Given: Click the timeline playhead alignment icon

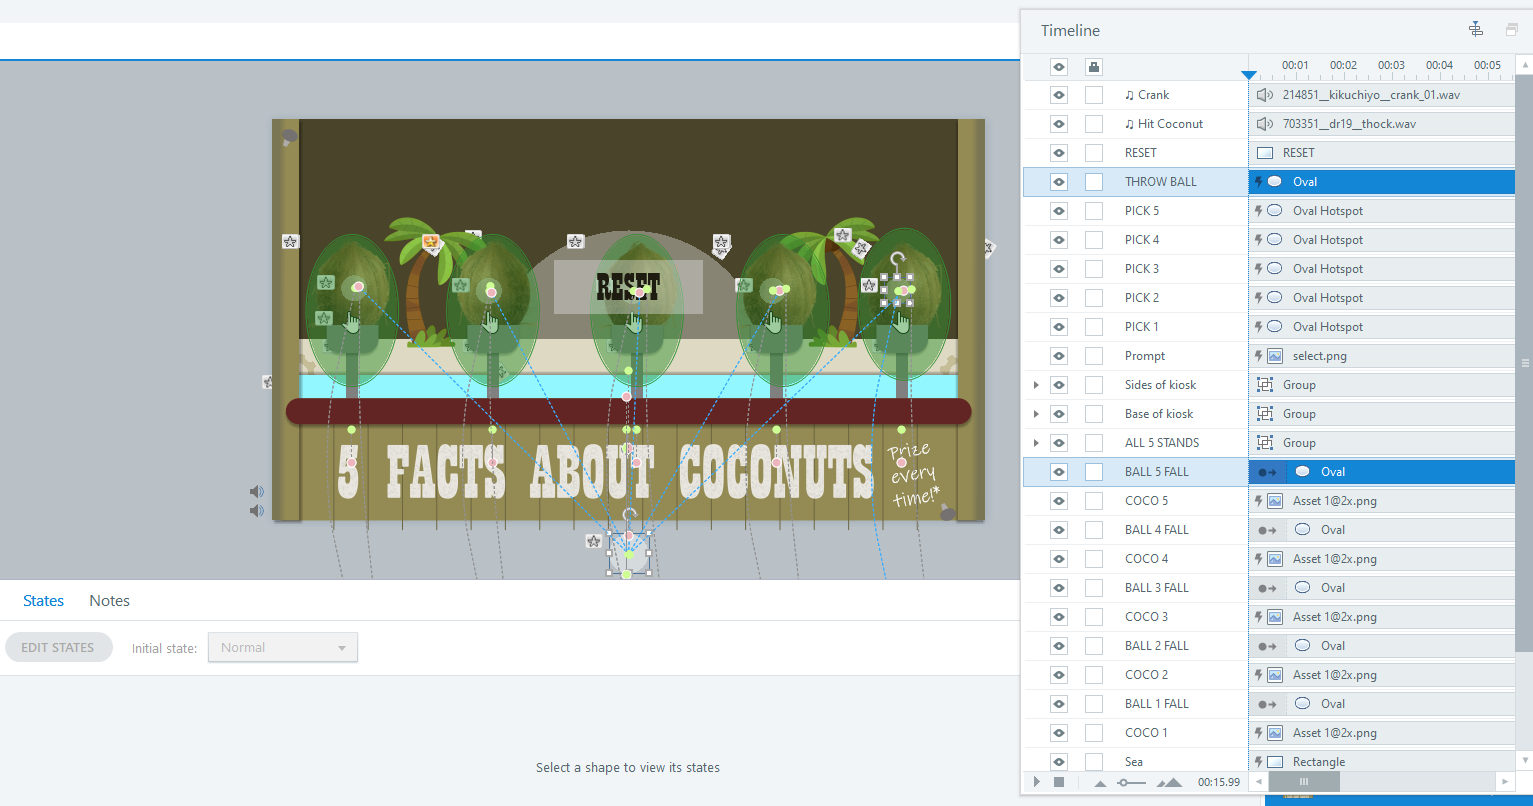Looking at the screenshot, I should coord(1475,29).
